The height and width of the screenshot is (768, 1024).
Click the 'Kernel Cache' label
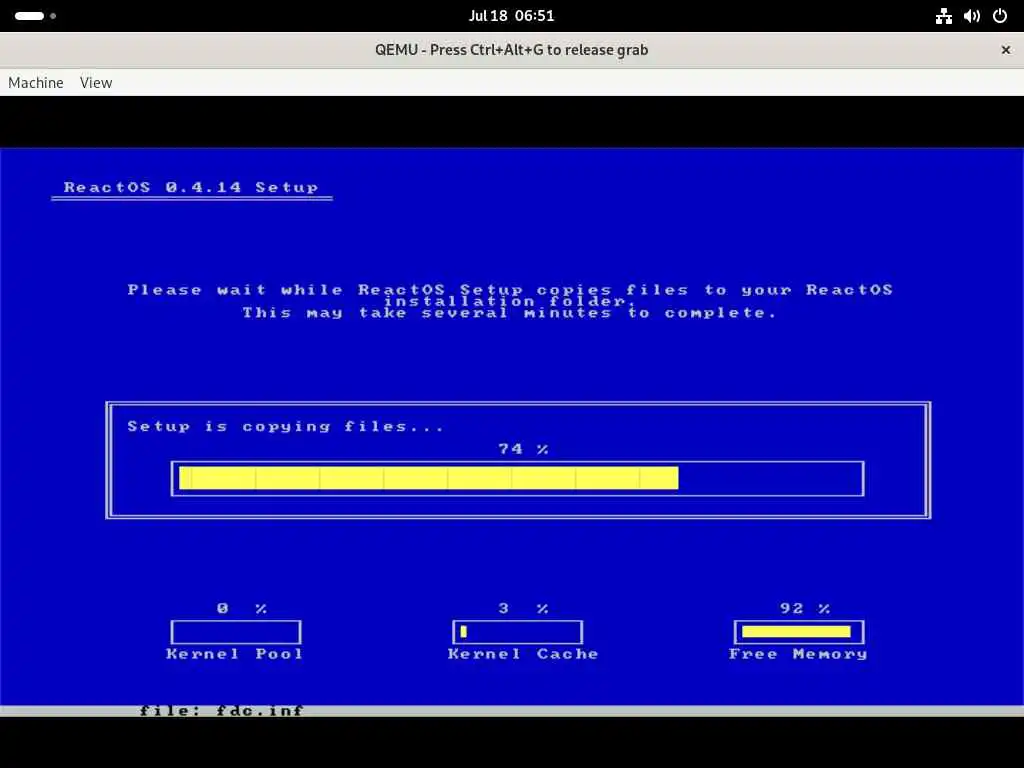(x=523, y=654)
